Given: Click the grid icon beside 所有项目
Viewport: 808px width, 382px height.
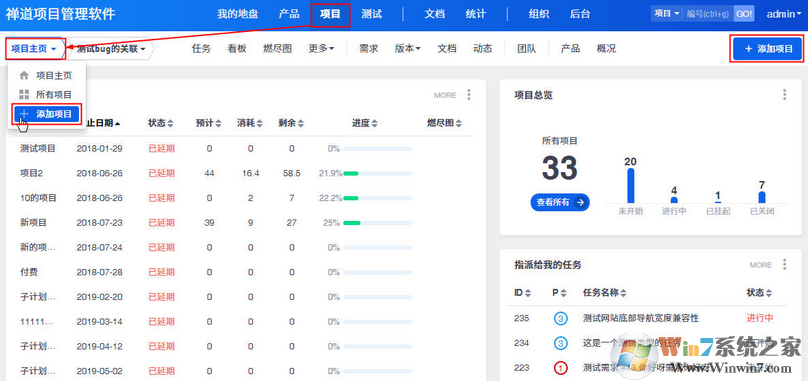Looking at the screenshot, I should [x=24, y=94].
